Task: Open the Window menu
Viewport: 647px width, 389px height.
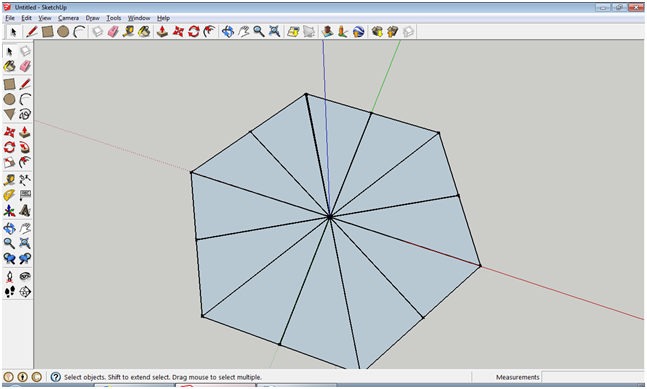Action: click(139, 18)
